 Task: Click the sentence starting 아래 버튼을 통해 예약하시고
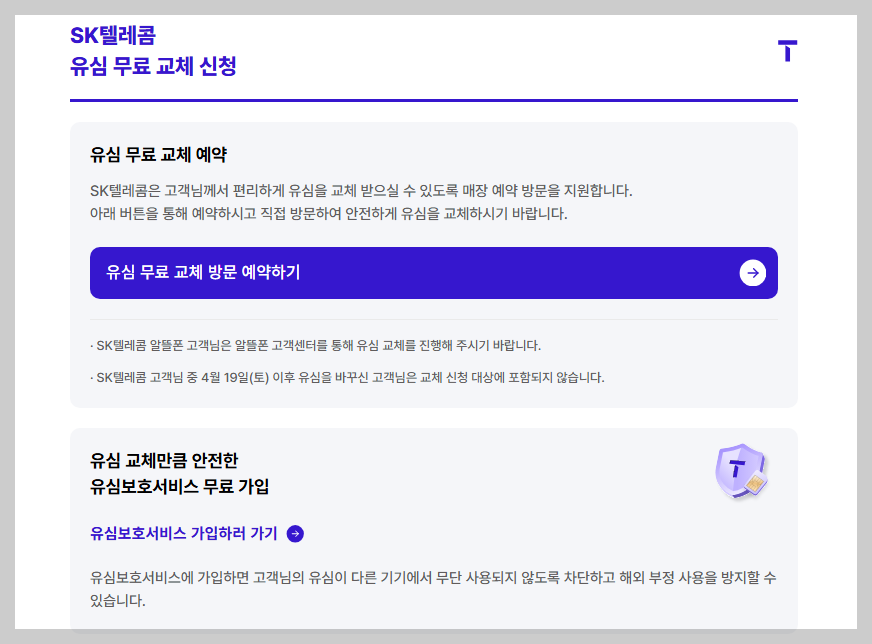[329, 214]
